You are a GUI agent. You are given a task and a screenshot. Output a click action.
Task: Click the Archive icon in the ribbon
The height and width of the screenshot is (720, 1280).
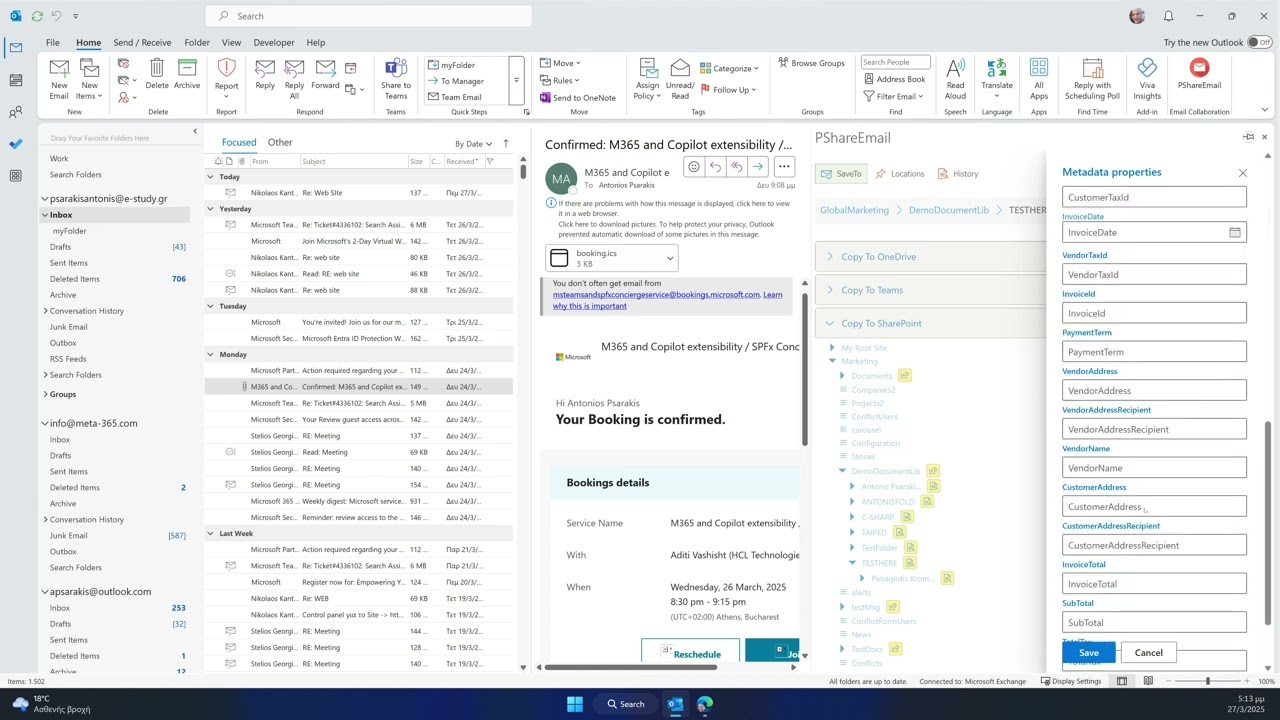187,74
